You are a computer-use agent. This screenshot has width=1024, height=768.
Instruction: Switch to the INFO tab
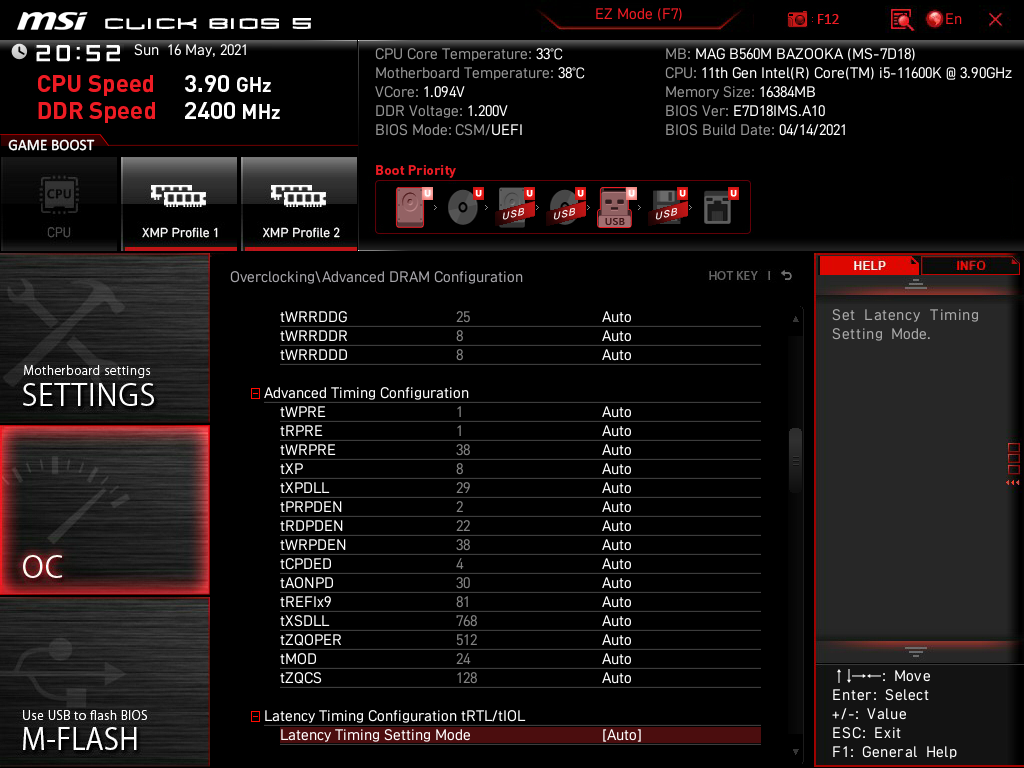[970, 266]
